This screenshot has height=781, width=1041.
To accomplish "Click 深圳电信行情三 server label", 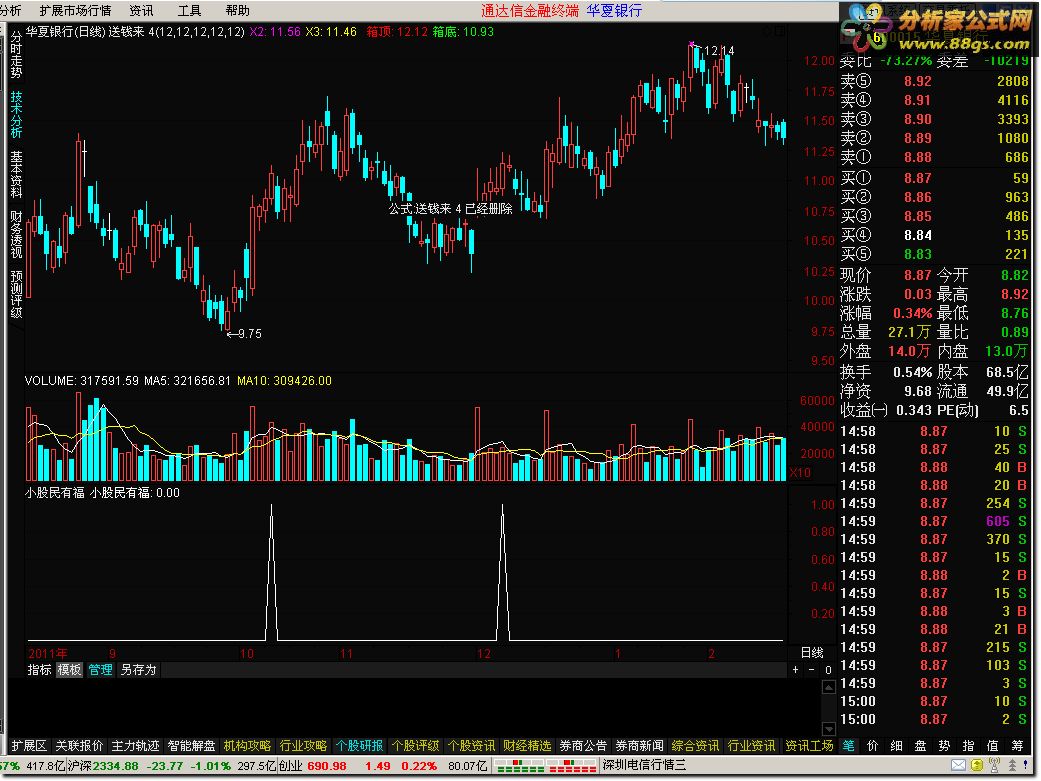I will click(644, 766).
